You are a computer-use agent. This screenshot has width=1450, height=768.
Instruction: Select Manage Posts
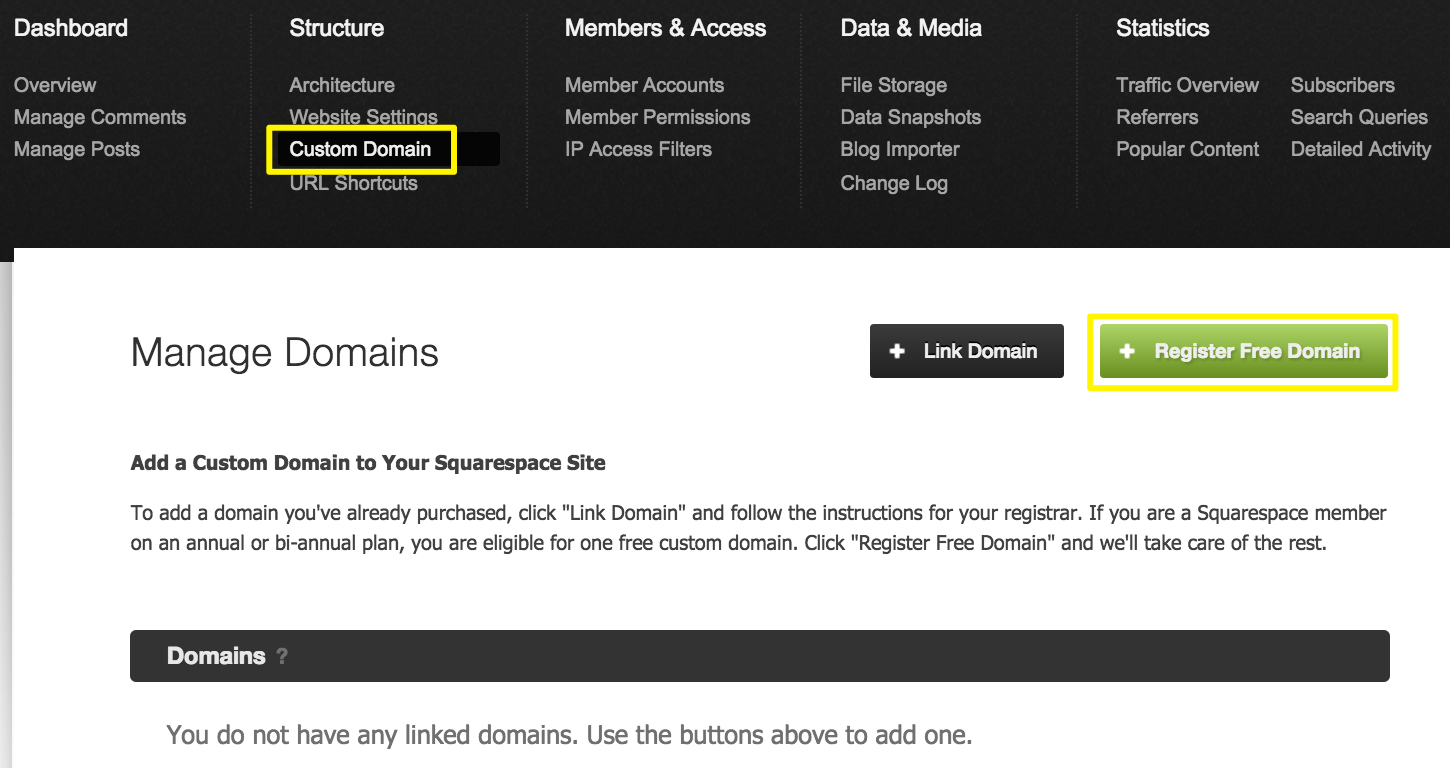(x=77, y=149)
